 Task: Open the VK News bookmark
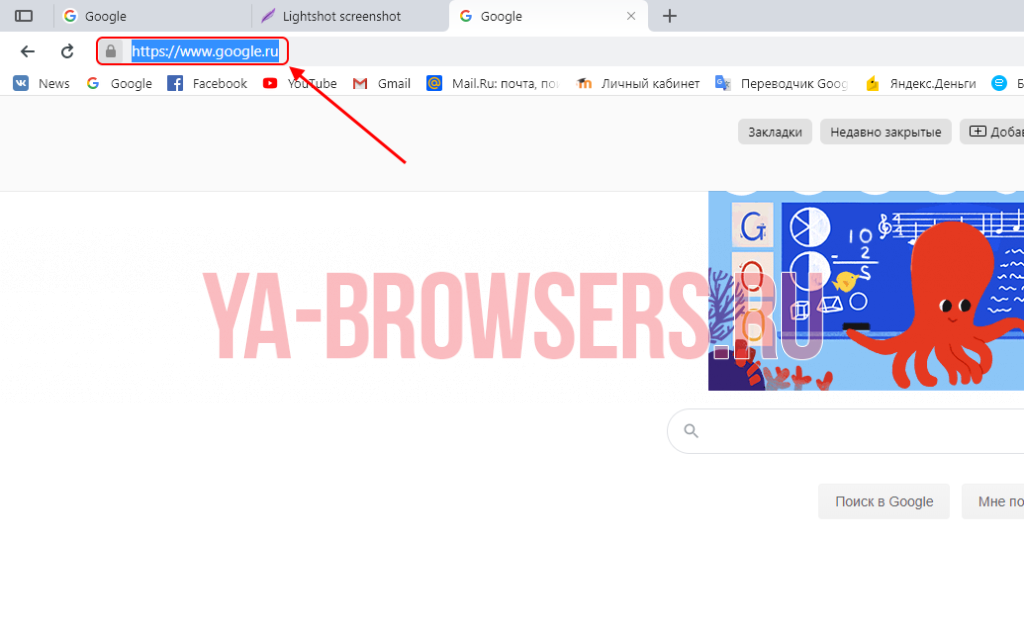coord(42,83)
